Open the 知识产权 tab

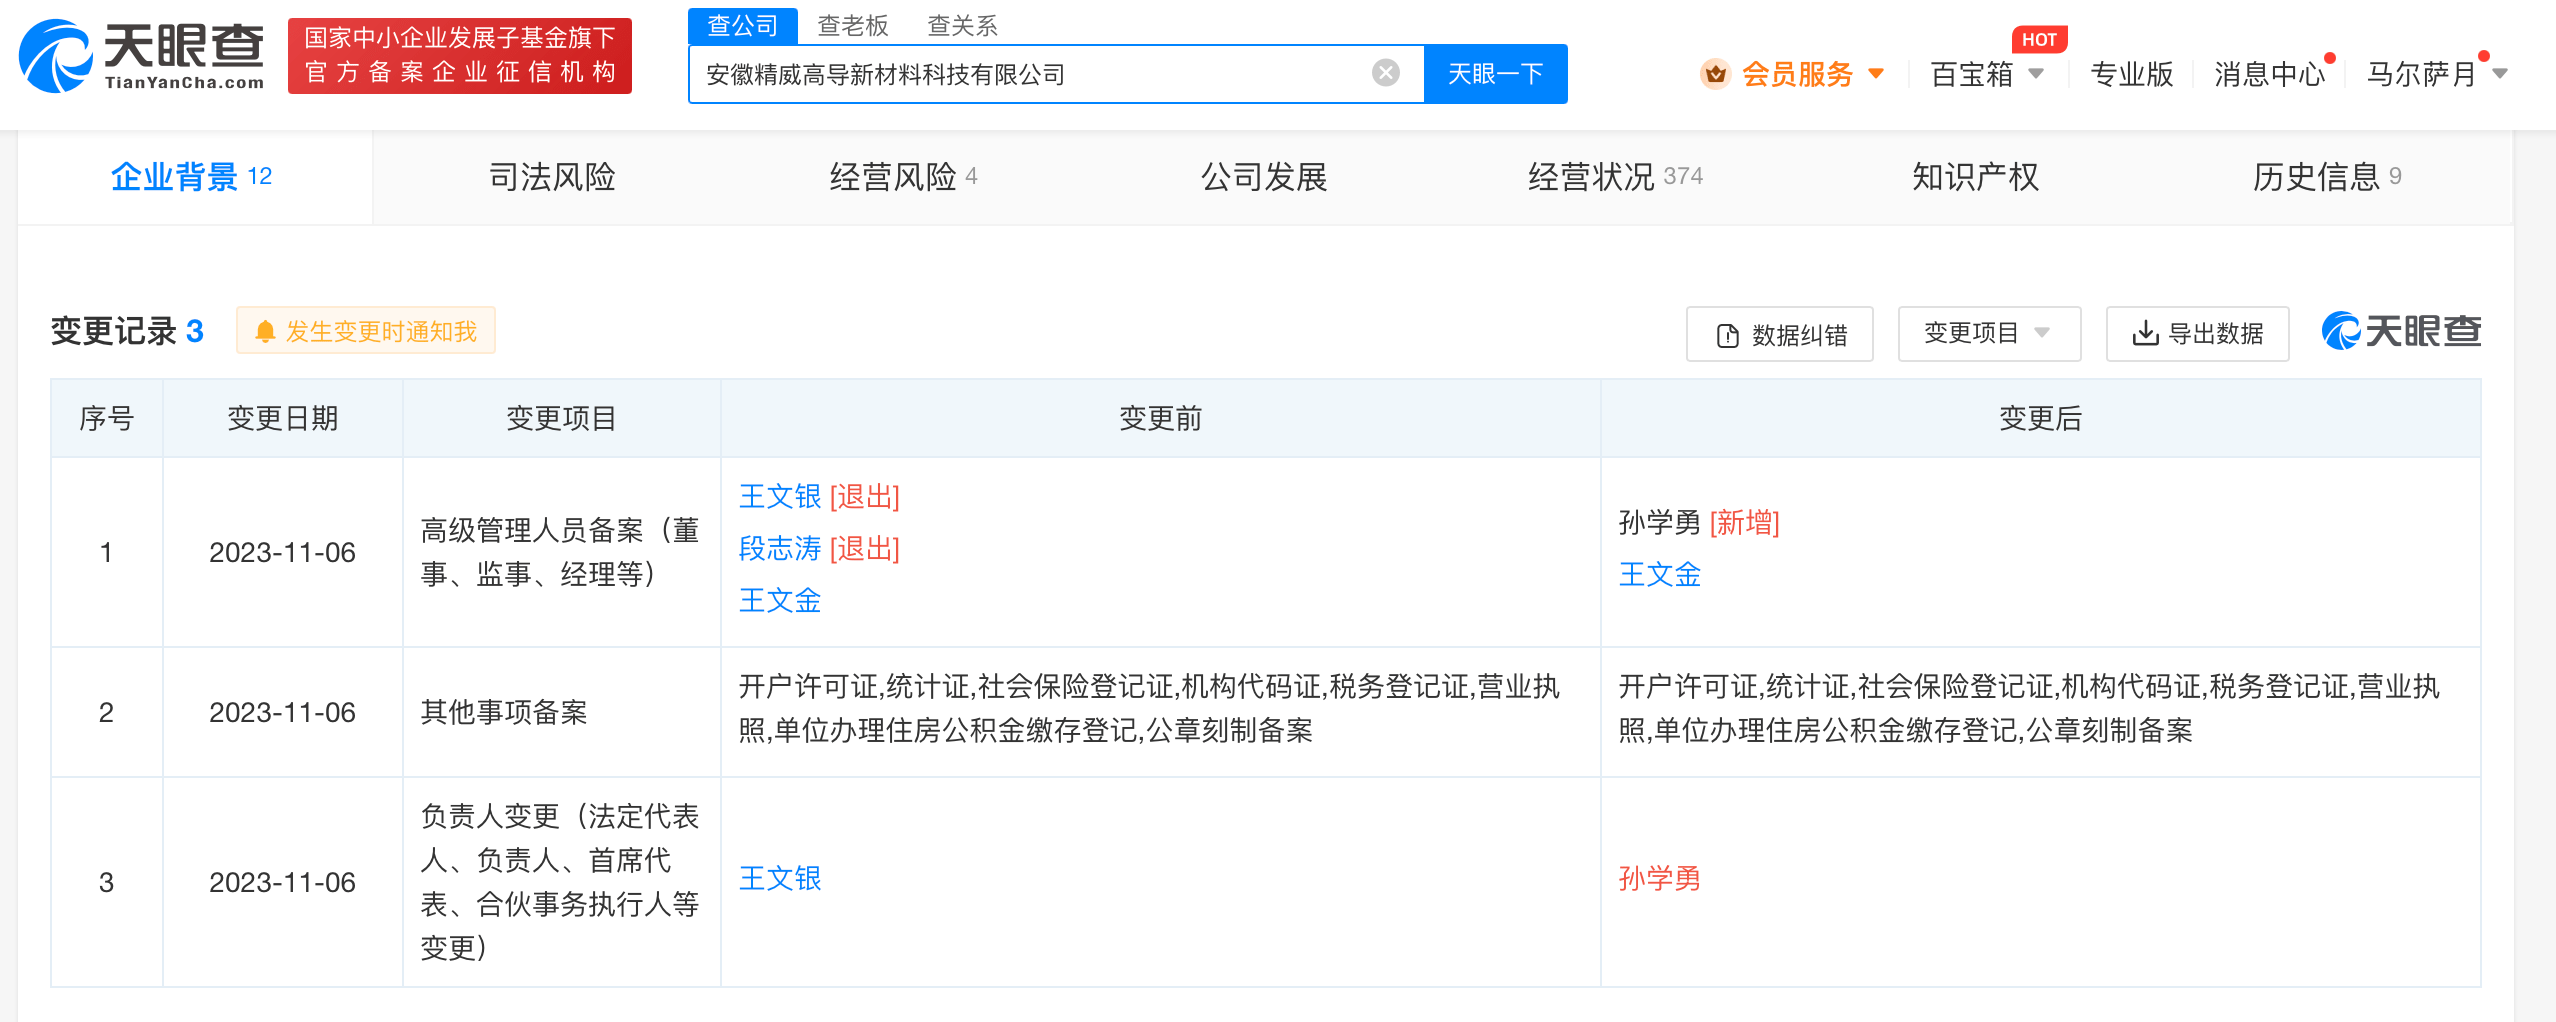[x=1975, y=177]
